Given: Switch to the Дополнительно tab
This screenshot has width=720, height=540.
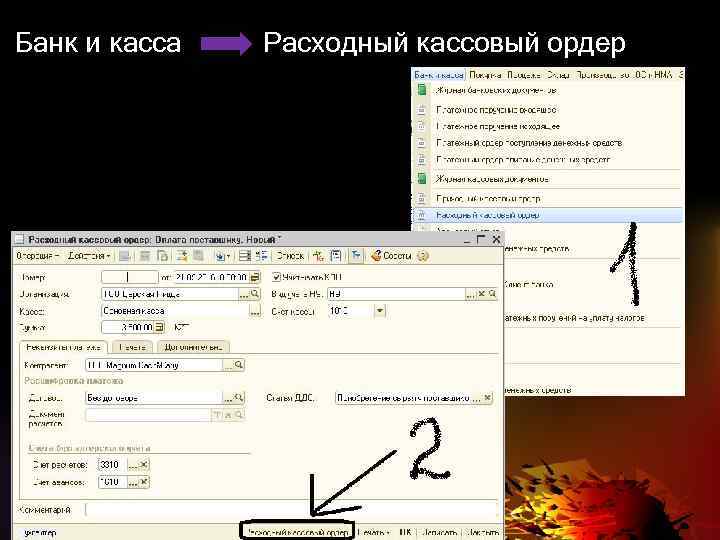Looking at the screenshot, I should coord(193,347).
